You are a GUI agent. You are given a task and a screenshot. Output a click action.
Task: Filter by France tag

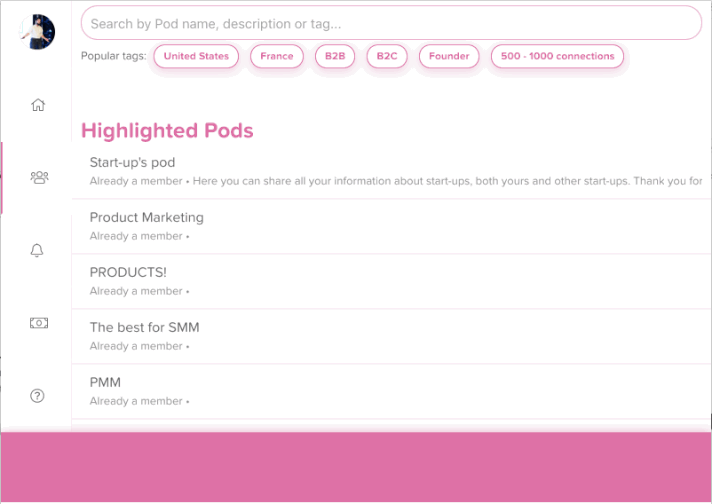(277, 56)
